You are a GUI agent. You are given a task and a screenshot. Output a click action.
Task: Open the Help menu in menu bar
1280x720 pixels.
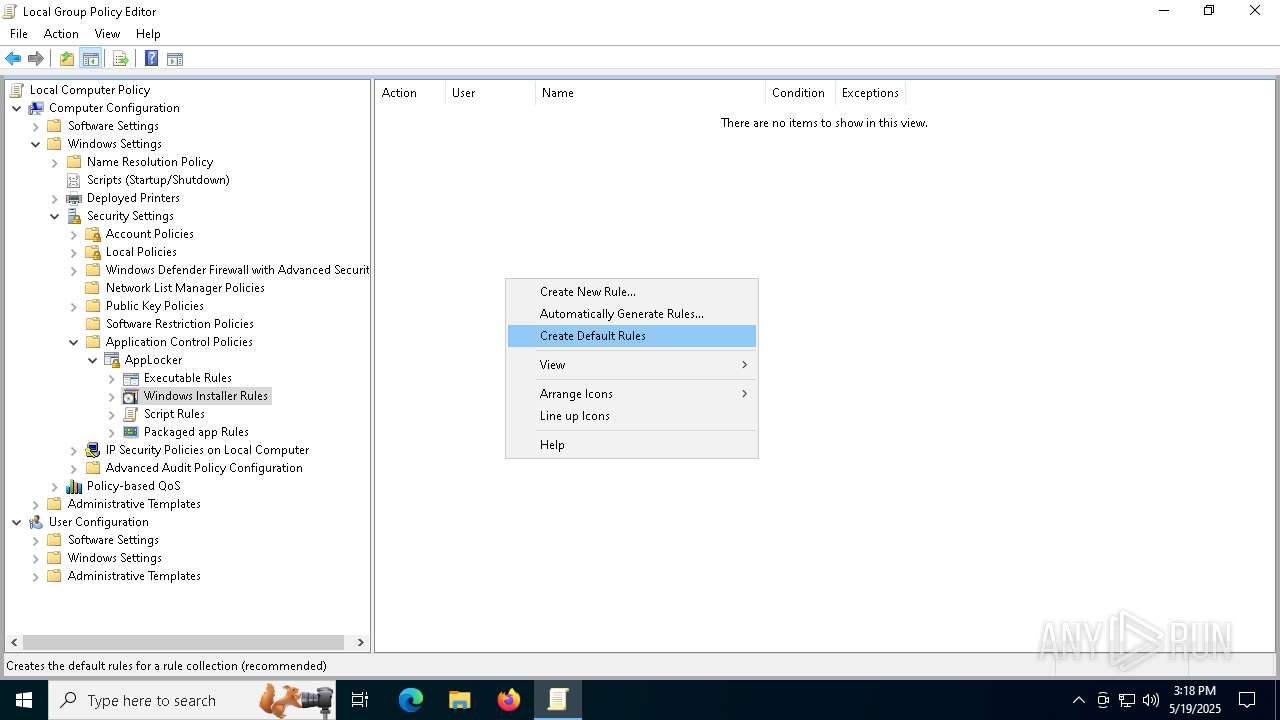tap(148, 34)
